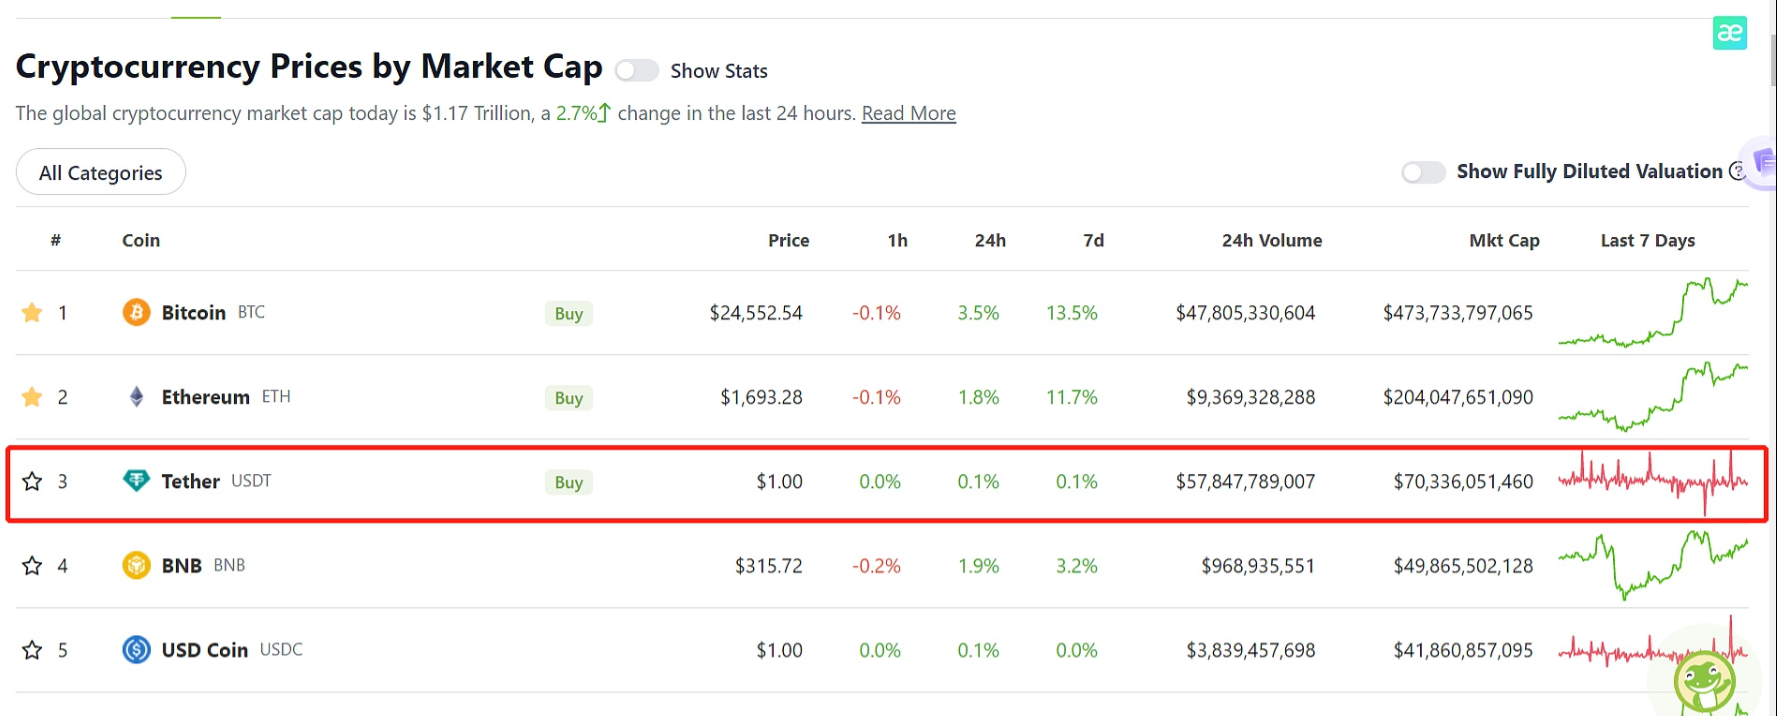The image size is (1777, 716).
Task: Sort coins by Price column header
Action: (788, 241)
